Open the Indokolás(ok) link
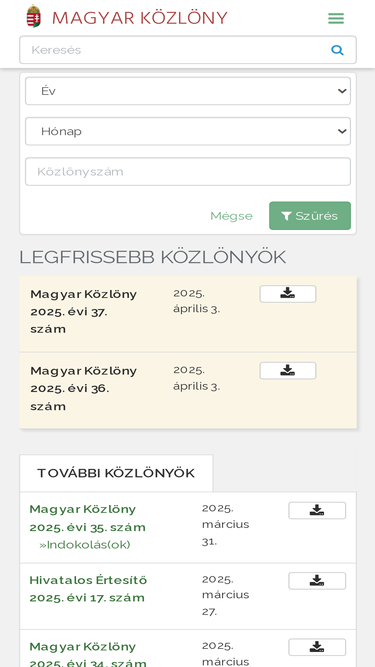The image size is (375, 667). point(85,544)
